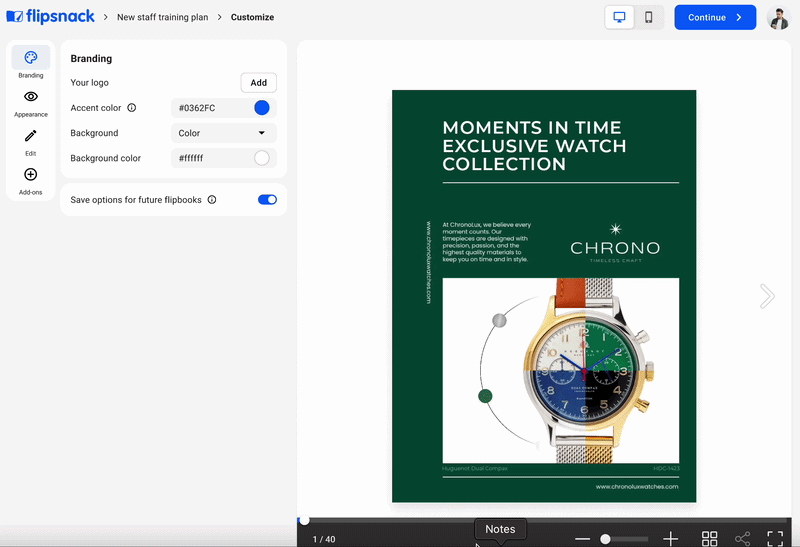Expand the Background type dropdown
The height and width of the screenshot is (547, 800).
coord(224,133)
